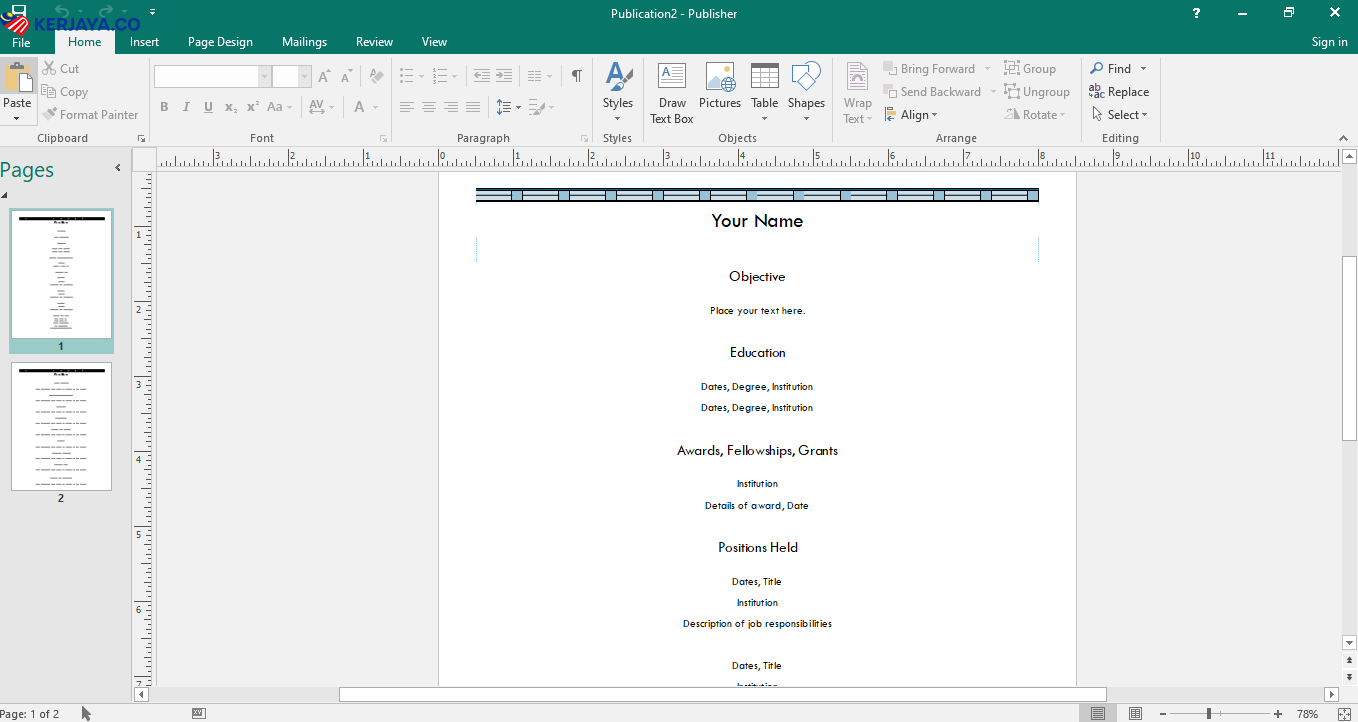Screen dimensions: 1358x722
Task: Open the font size dropdown
Action: coord(306,77)
